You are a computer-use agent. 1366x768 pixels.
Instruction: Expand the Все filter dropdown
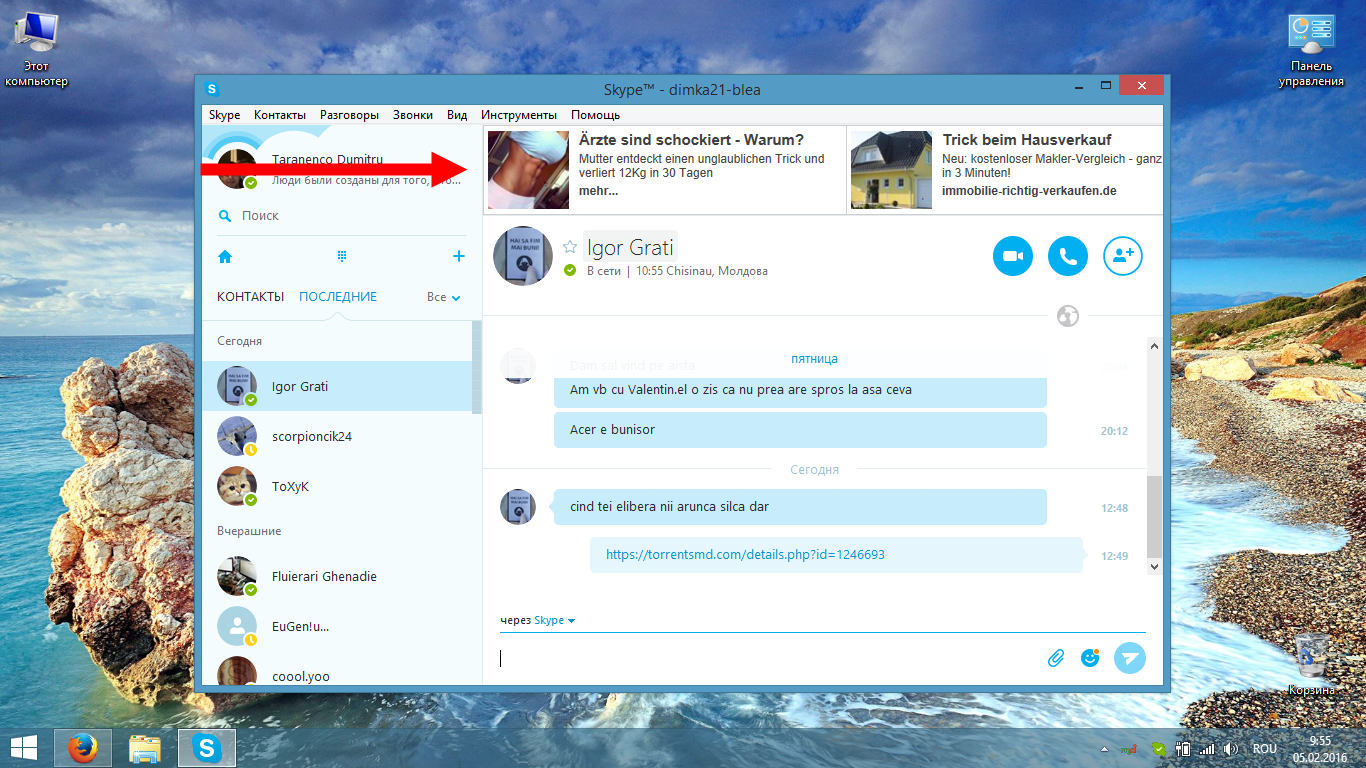(x=444, y=297)
